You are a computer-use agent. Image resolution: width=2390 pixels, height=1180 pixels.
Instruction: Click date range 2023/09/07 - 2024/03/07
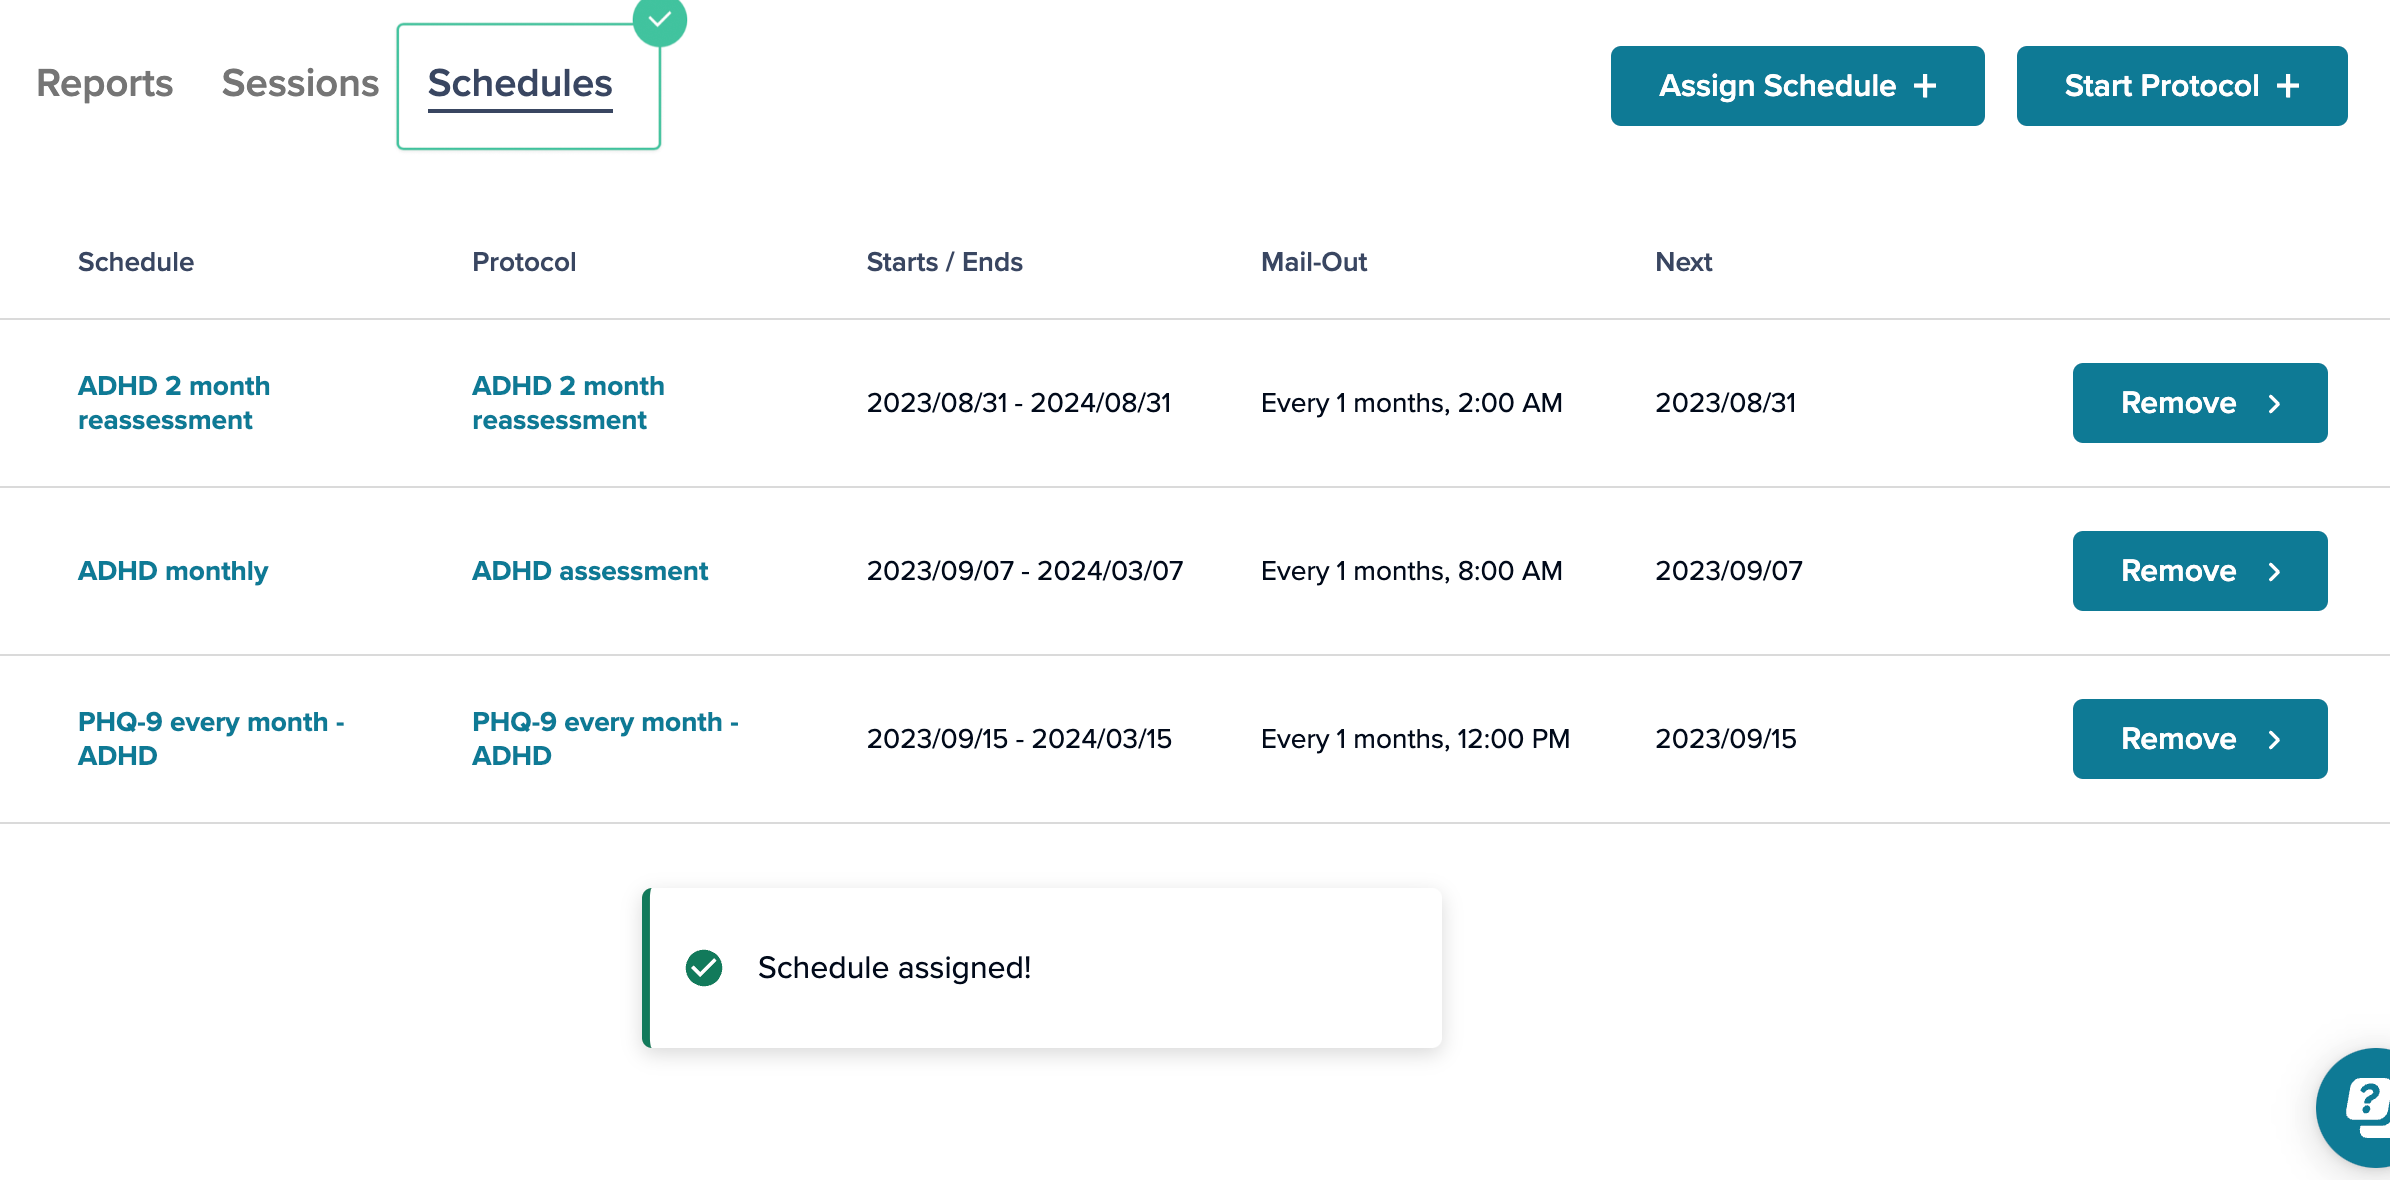click(x=1025, y=571)
